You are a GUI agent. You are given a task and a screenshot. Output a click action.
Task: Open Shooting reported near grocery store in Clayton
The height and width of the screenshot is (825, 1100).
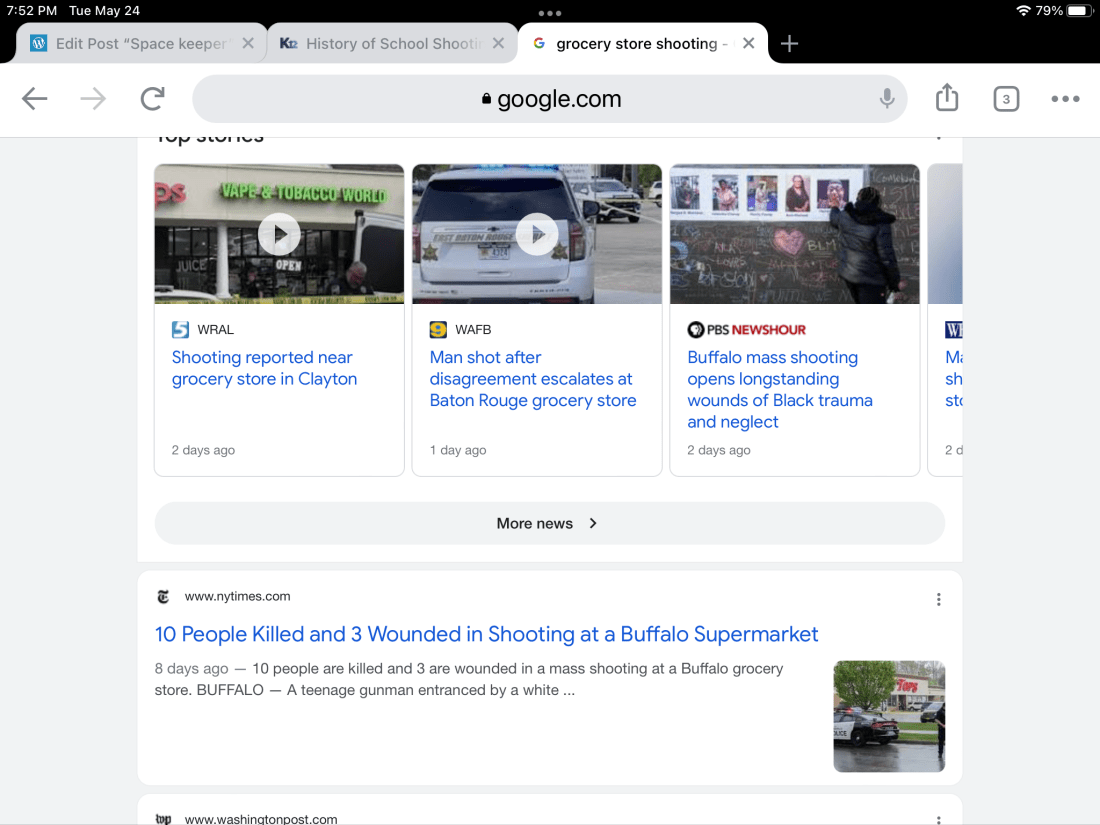tap(264, 368)
